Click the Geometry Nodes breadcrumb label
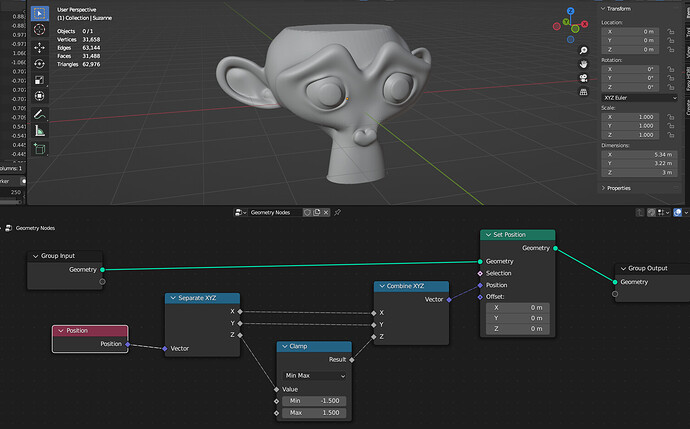This screenshot has height=429, width=690. click(35, 228)
